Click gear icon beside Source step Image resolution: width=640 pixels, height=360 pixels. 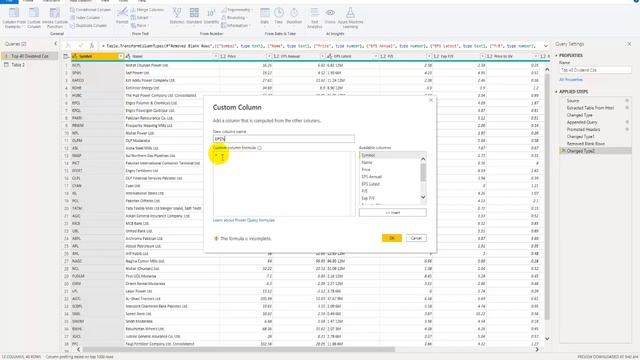pyautogui.click(x=627, y=100)
